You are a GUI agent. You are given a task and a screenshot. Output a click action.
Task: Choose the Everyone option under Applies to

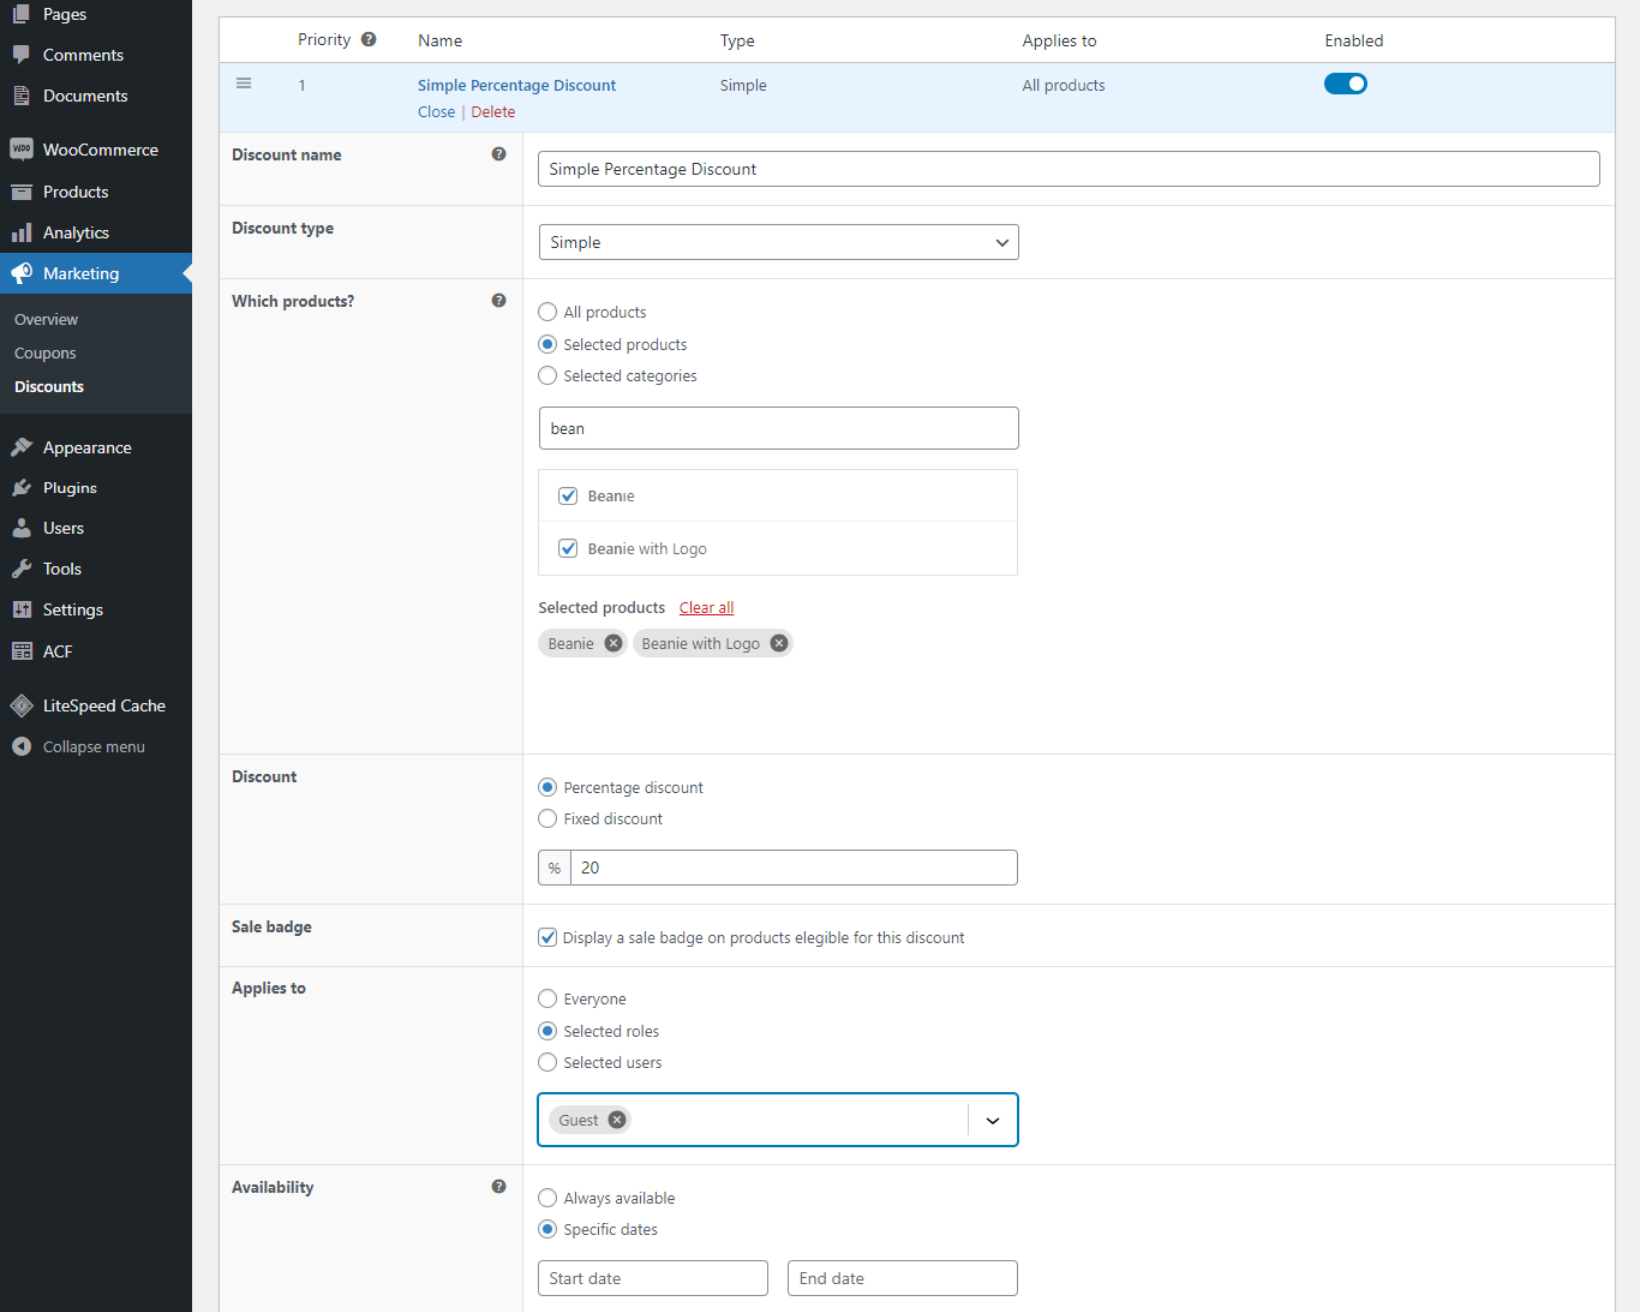pos(547,998)
